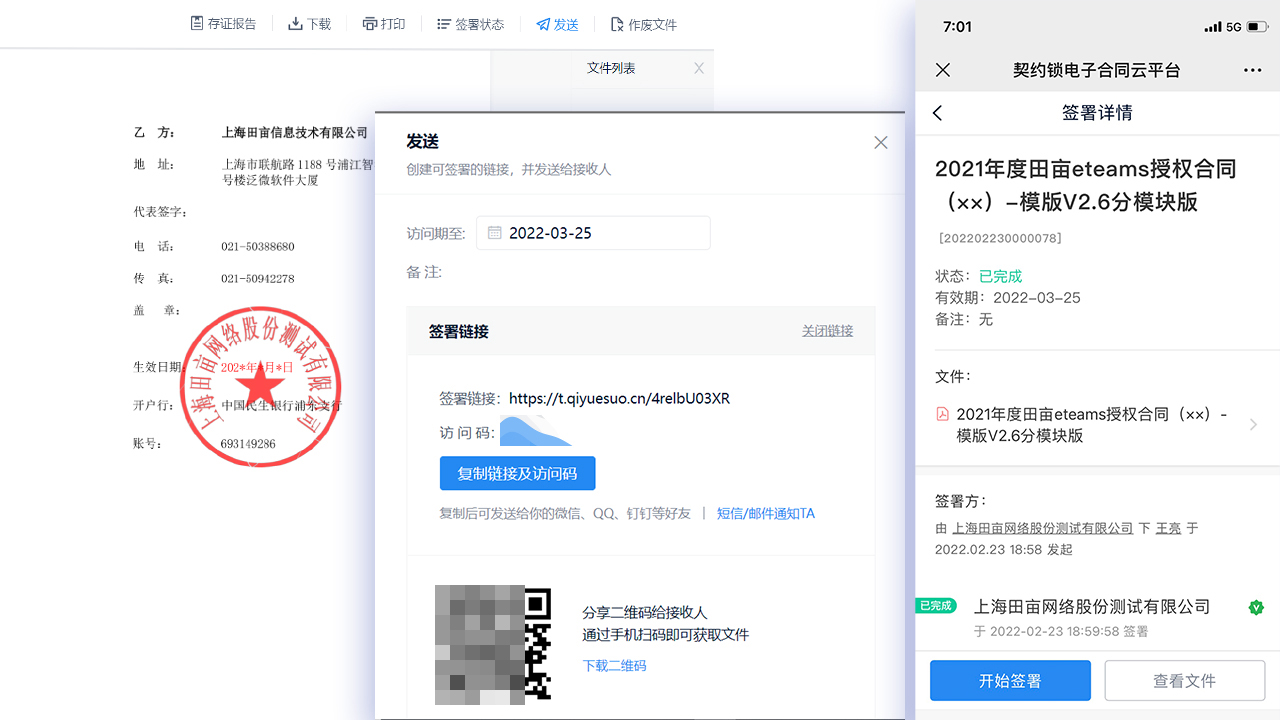Click the calendar icon in date field
The height and width of the screenshot is (720, 1280).
(494, 233)
